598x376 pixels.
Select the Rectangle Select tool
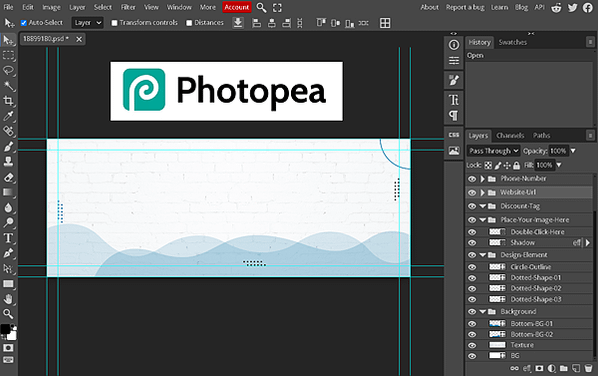8,55
